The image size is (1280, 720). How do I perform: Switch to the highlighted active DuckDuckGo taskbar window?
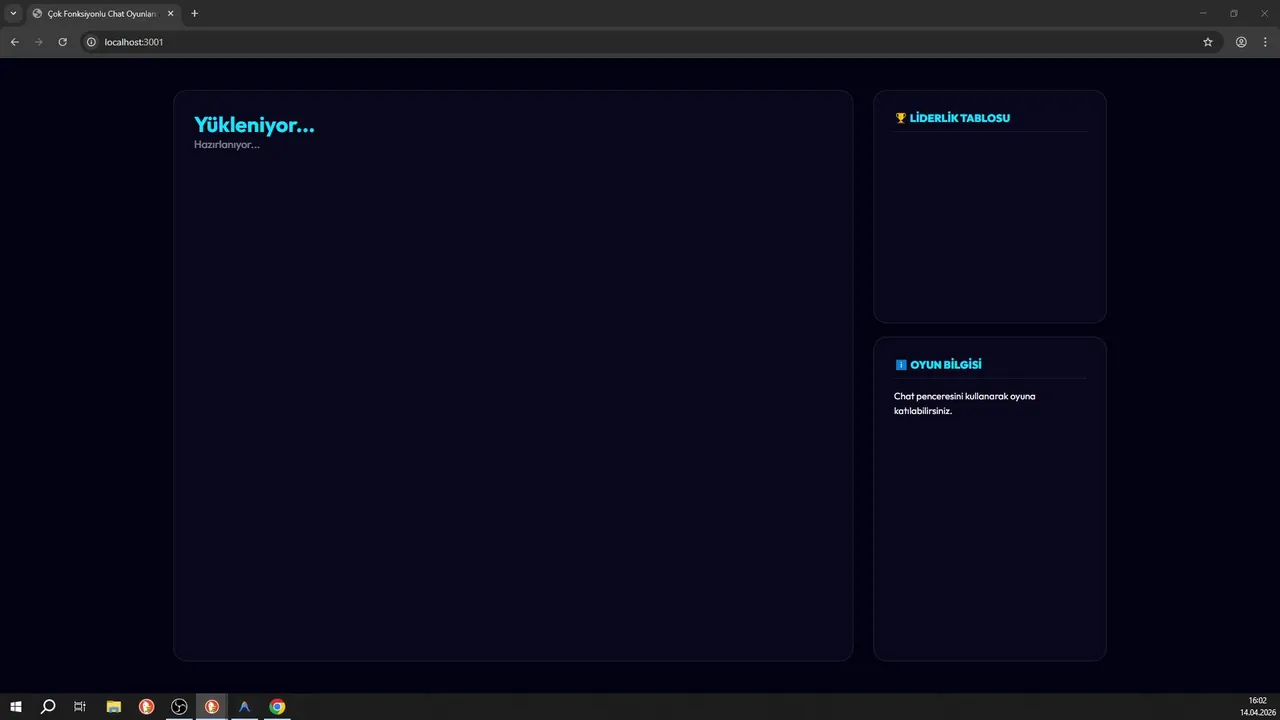(x=212, y=707)
